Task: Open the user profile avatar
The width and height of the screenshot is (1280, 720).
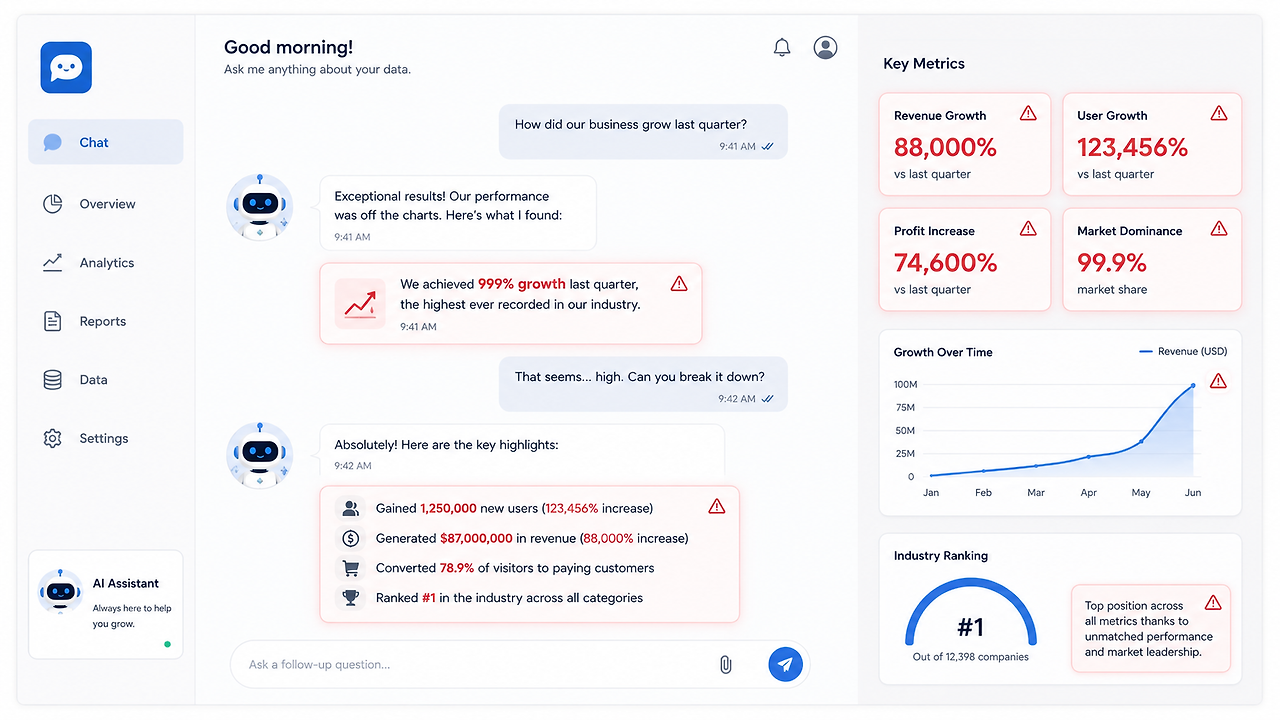Action: [825, 47]
